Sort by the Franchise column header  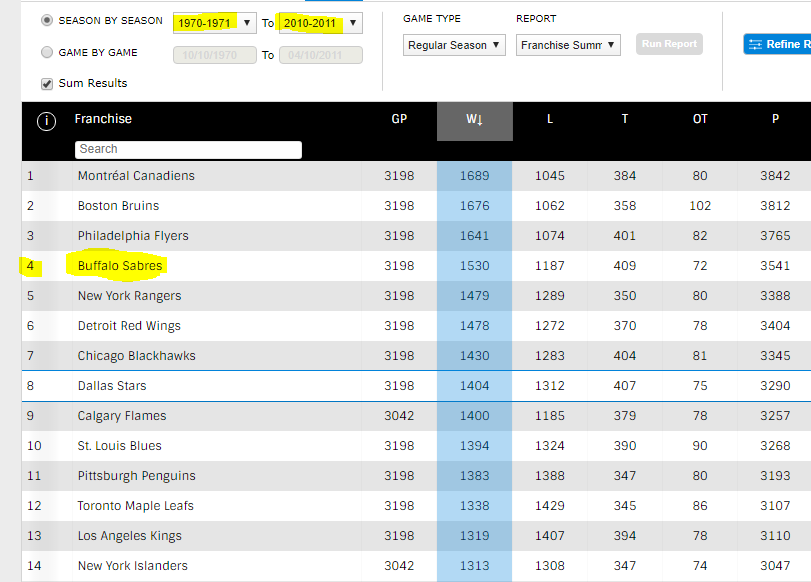pyautogui.click(x=103, y=119)
